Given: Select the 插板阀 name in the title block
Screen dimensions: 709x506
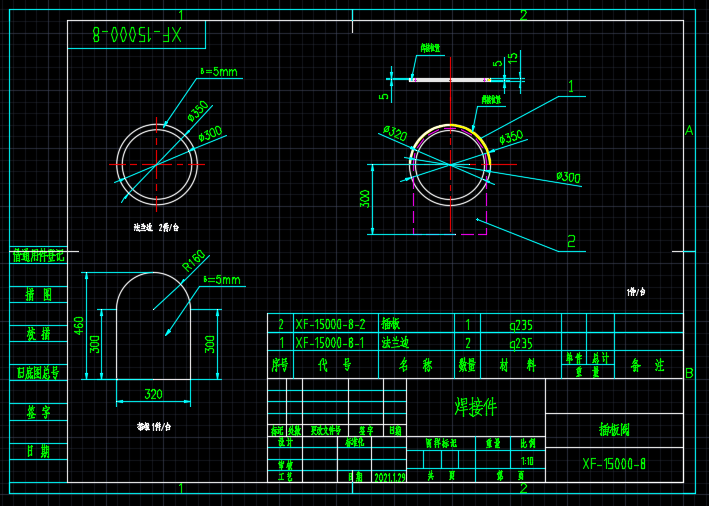Looking at the screenshot, I should tap(614, 429).
